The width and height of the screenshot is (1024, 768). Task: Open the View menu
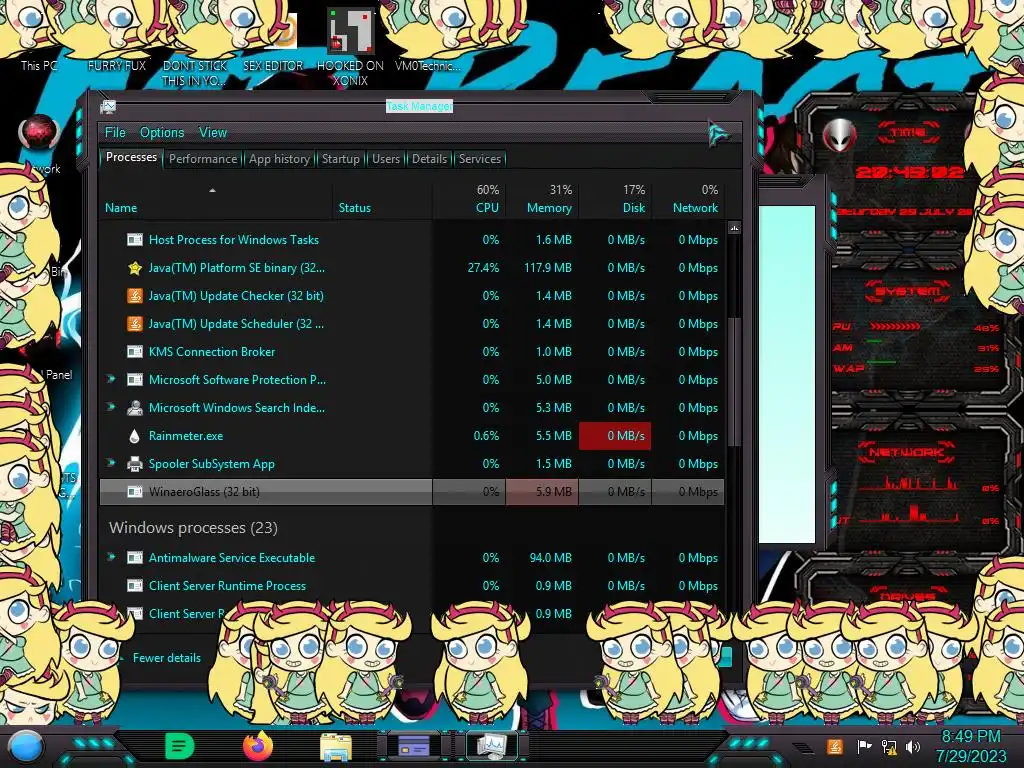coord(213,133)
